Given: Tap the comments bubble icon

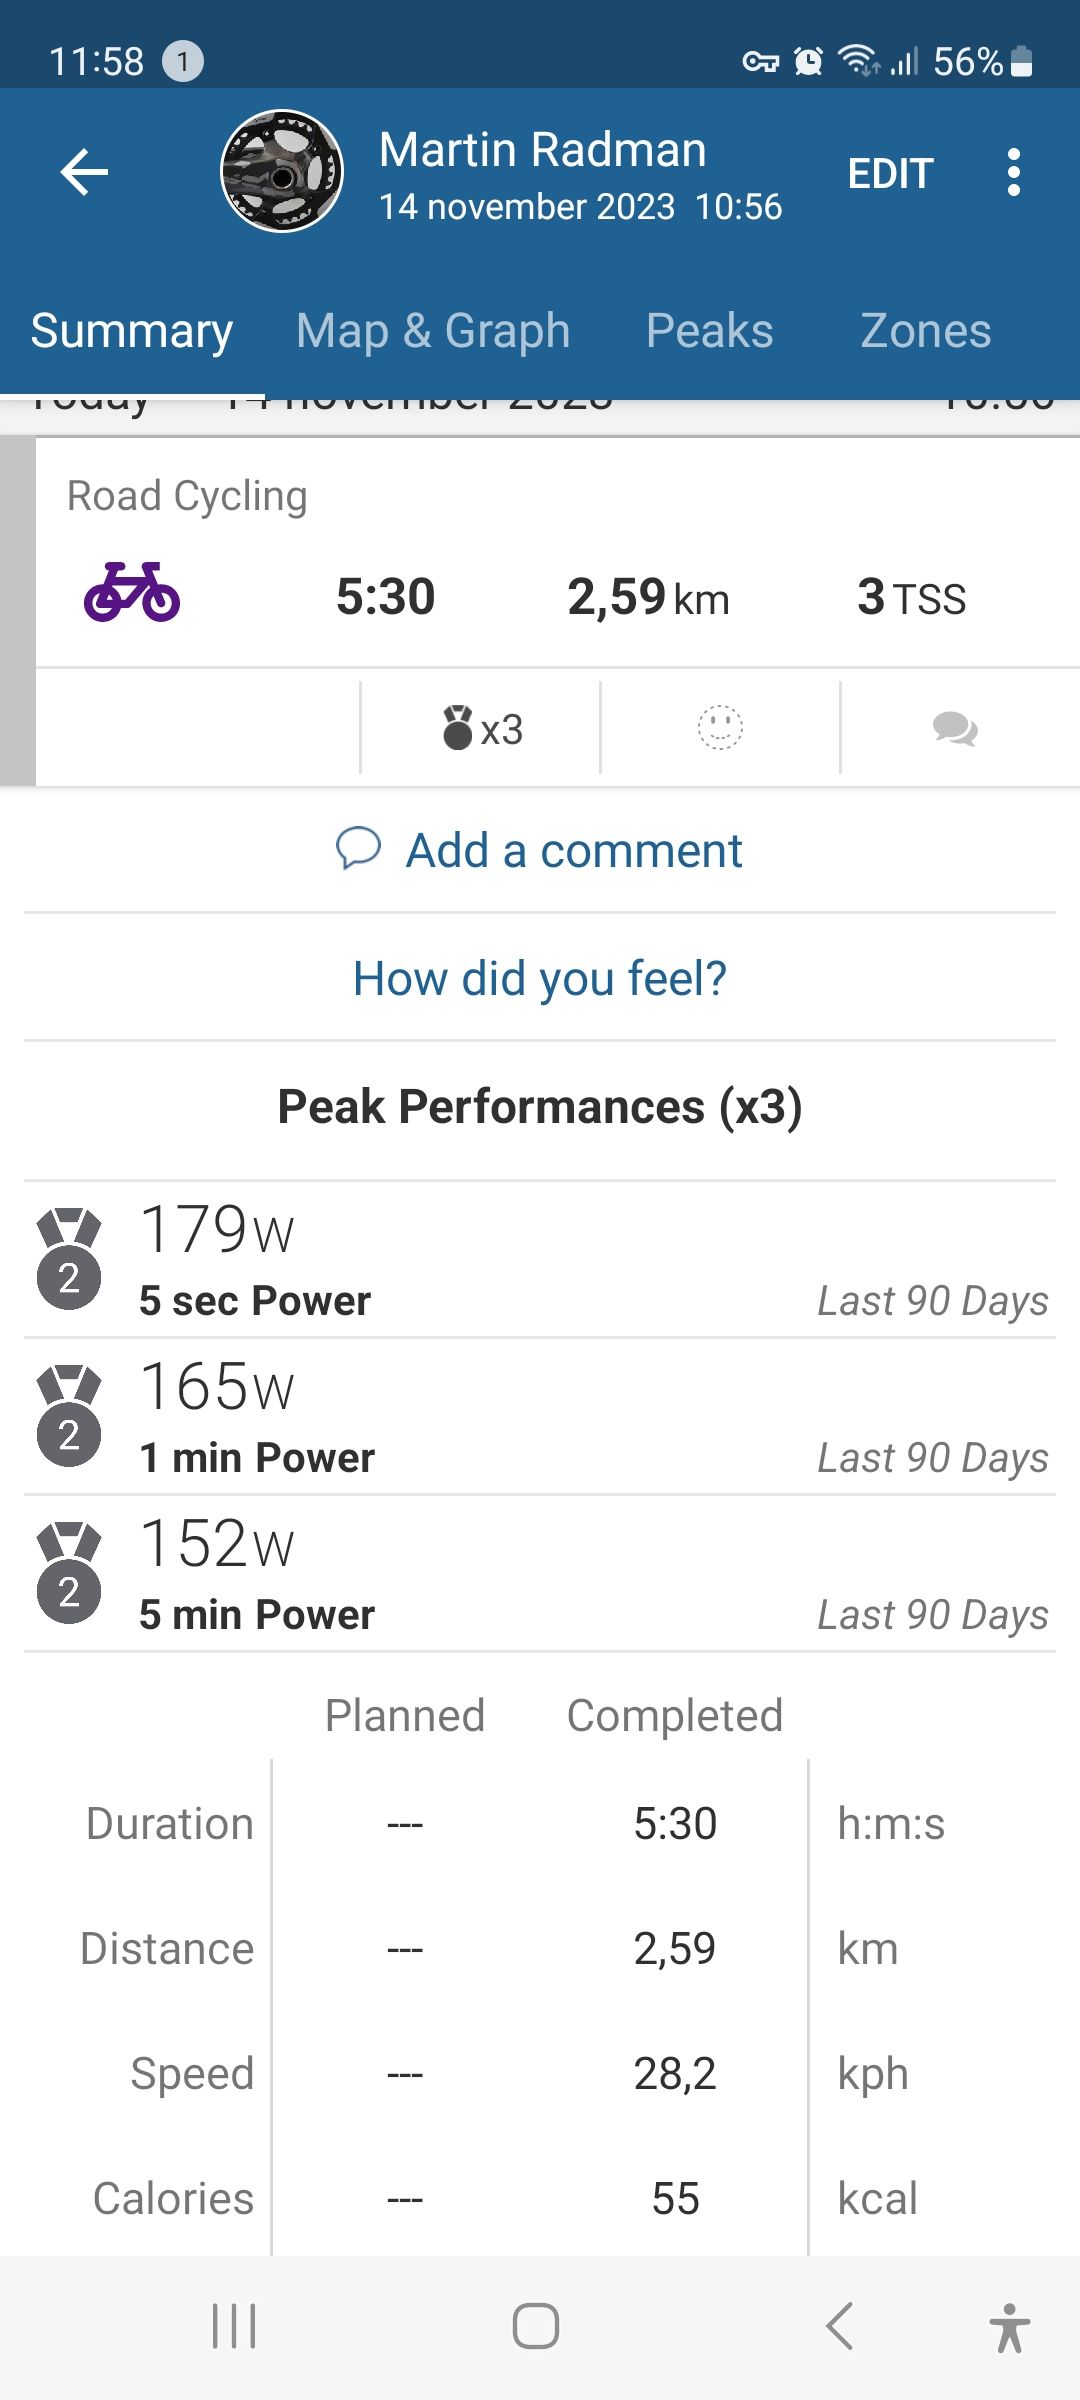Looking at the screenshot, I should [x=955, y=728].
